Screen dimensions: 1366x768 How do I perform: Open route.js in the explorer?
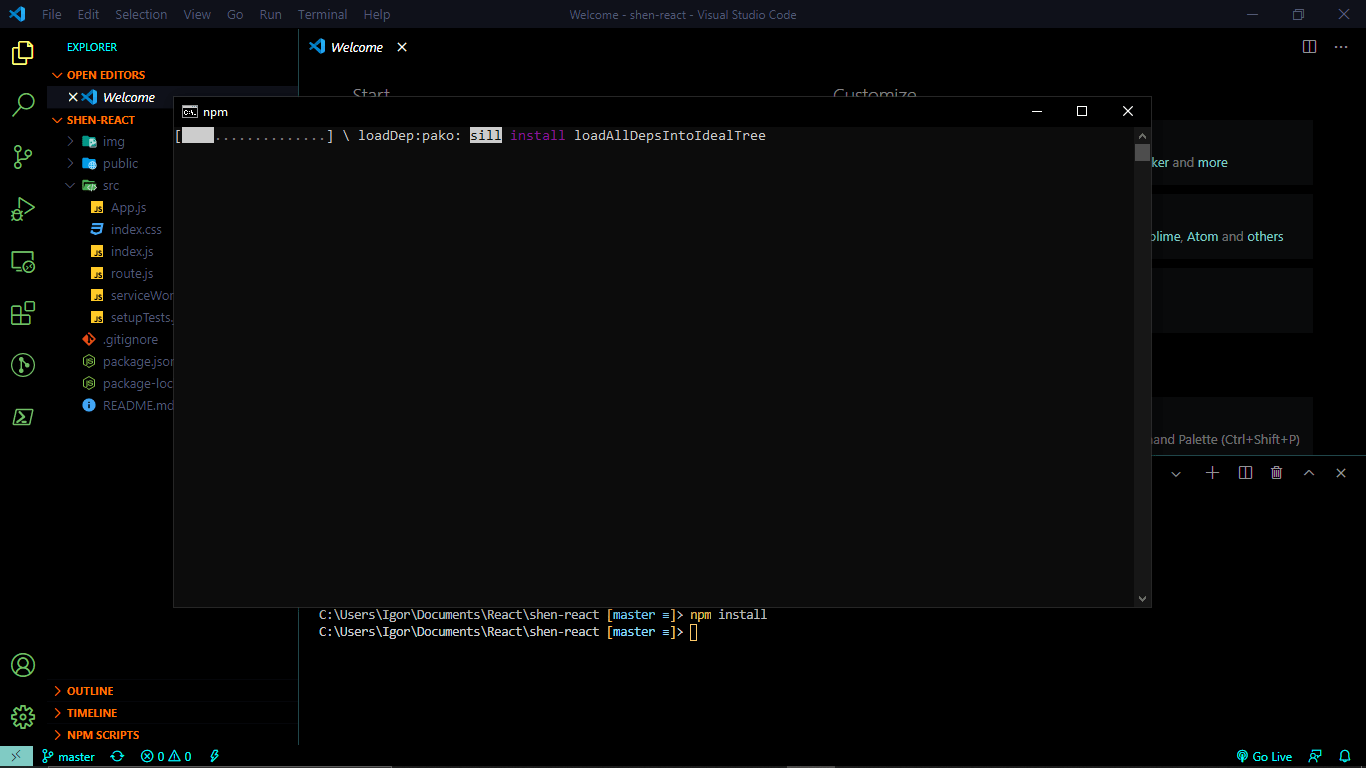coord(131,274)
